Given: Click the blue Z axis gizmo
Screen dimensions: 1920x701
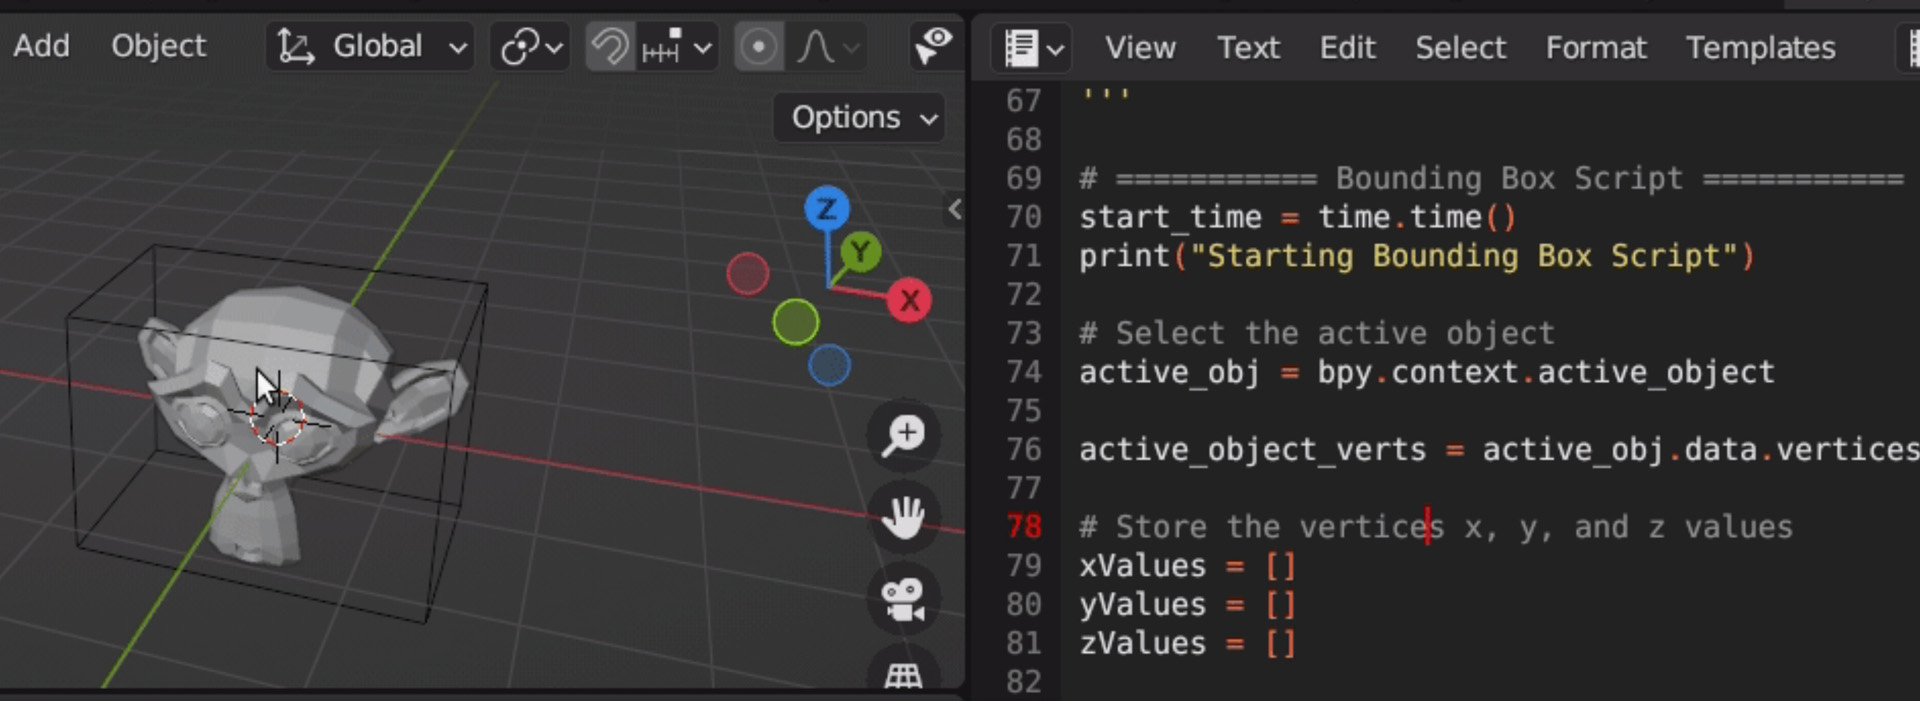Looking at the screenshot, I should pos(826,209).
